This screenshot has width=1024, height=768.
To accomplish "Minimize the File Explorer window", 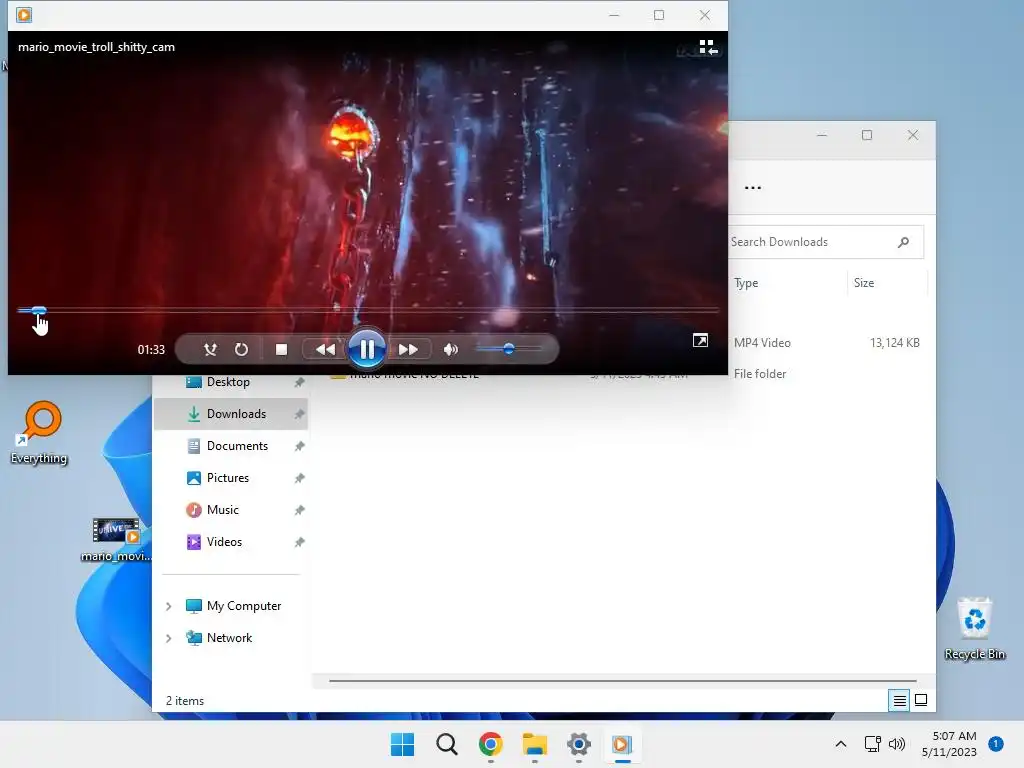I will point(822,135).
